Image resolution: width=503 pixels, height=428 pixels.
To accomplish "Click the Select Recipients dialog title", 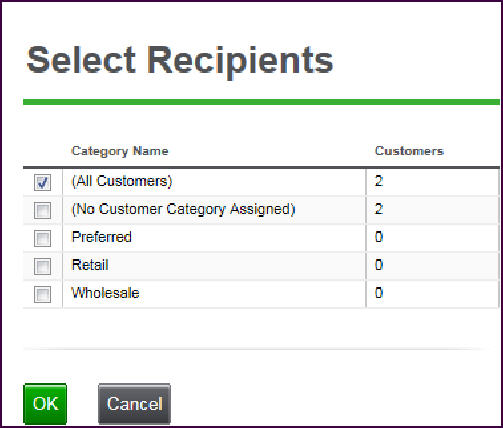I will [180, 61].
